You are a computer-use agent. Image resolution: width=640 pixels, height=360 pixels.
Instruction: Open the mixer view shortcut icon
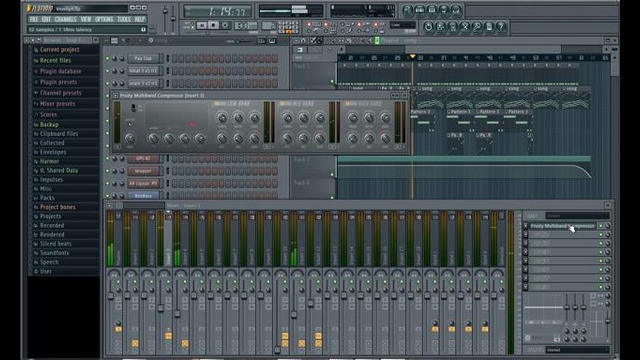(456, 9)
